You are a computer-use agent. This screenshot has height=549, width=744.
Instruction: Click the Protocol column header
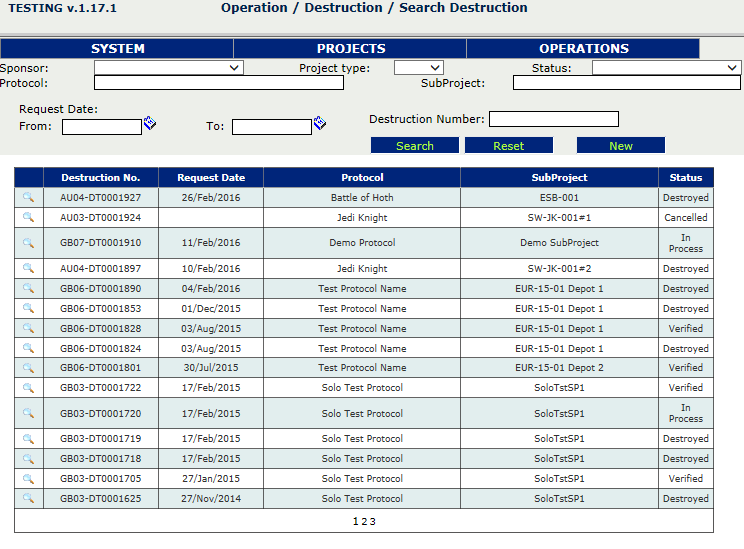point(362,177)
